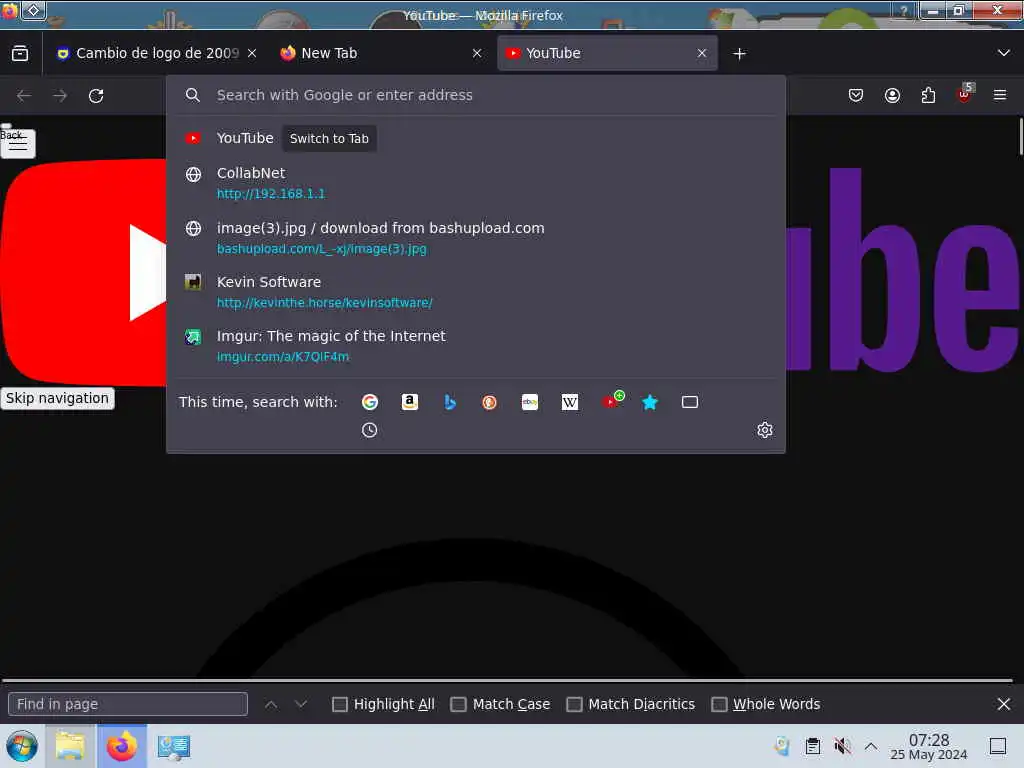1024x768 pixels.
Task: Enable Whole Words in find bar
Action: click(x=766, y=704)
